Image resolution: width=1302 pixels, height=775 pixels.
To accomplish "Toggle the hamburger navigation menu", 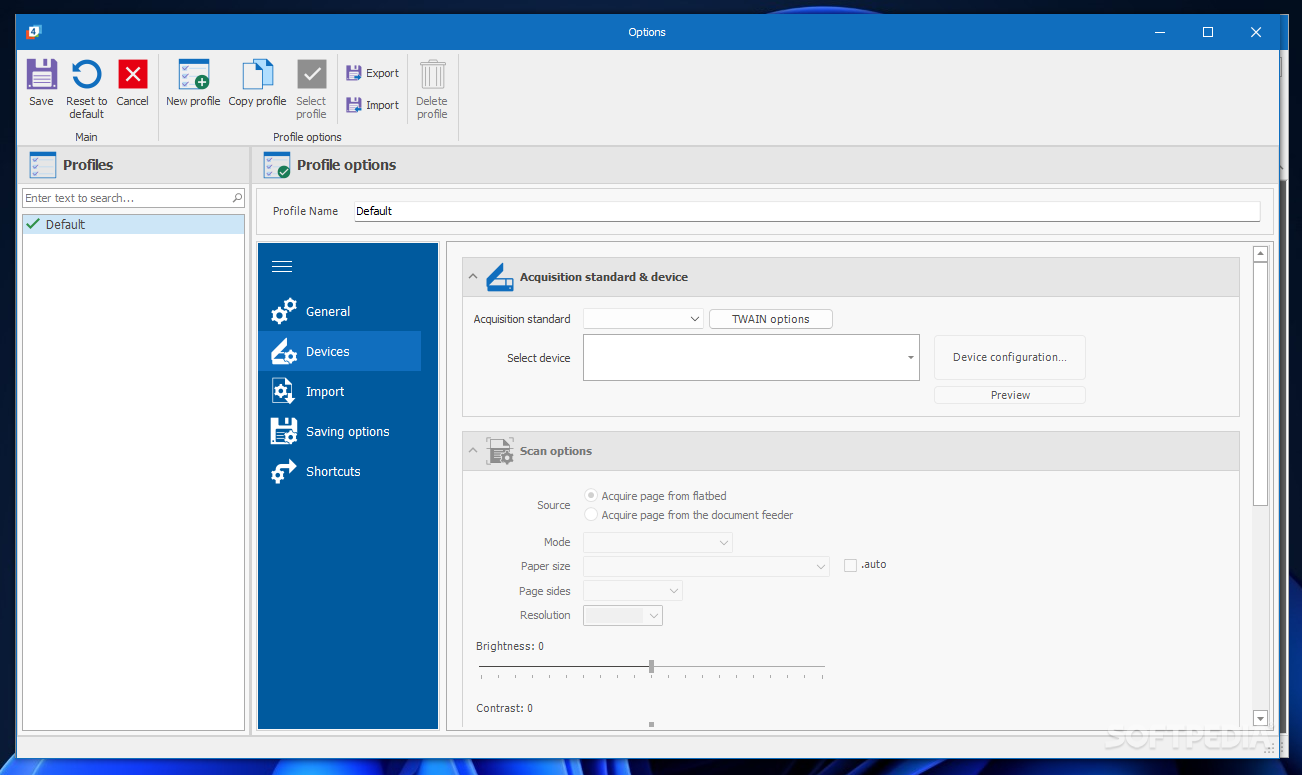I will click(x=282, y=266).
